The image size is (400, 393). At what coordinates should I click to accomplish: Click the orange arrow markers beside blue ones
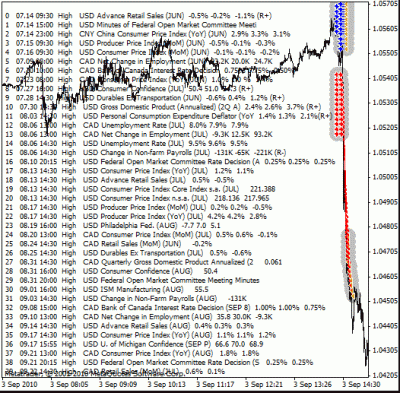coord(347,27)
